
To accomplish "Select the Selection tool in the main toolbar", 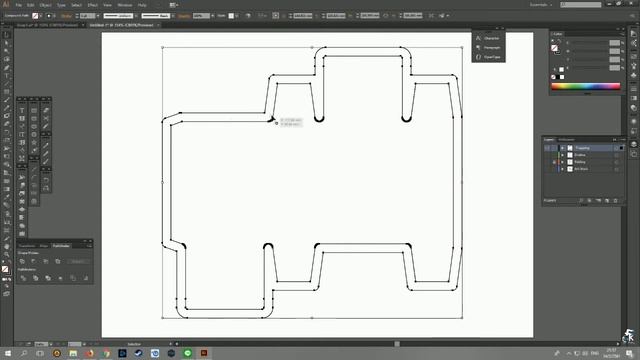I will [x=7, y=35].
